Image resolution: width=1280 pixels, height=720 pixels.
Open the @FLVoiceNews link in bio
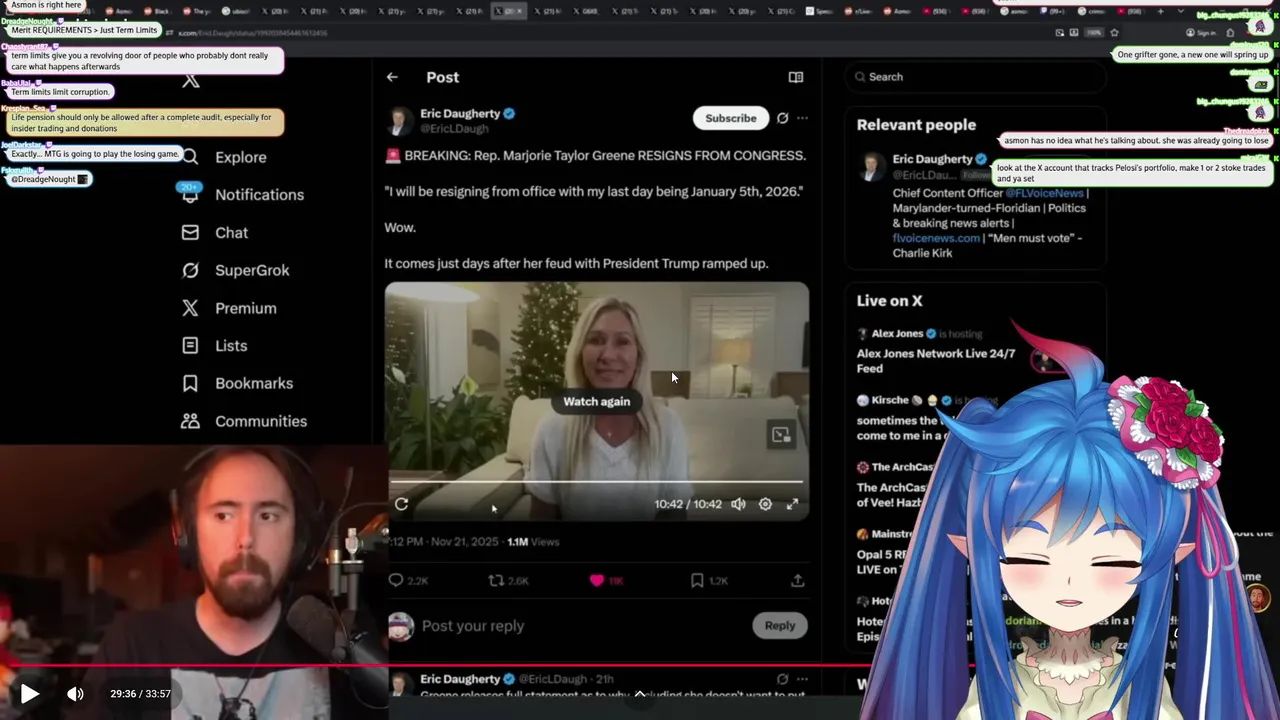tap(1044, 193)
